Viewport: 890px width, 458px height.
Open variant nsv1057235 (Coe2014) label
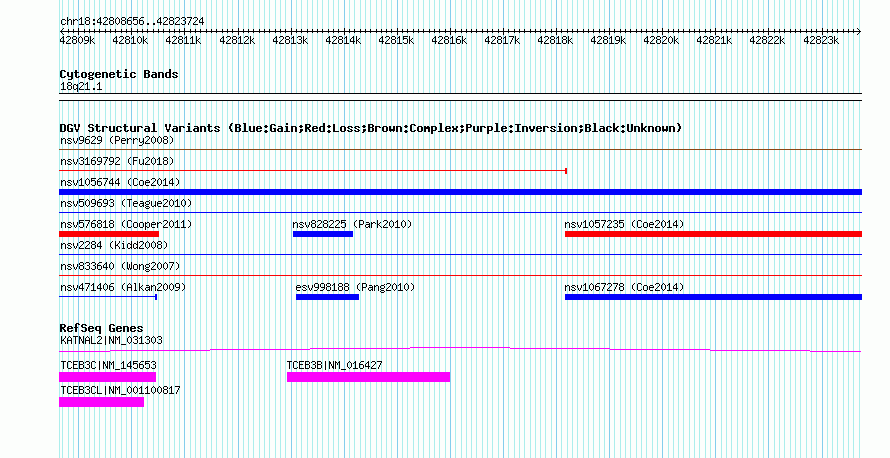click(x=624, y=224)
